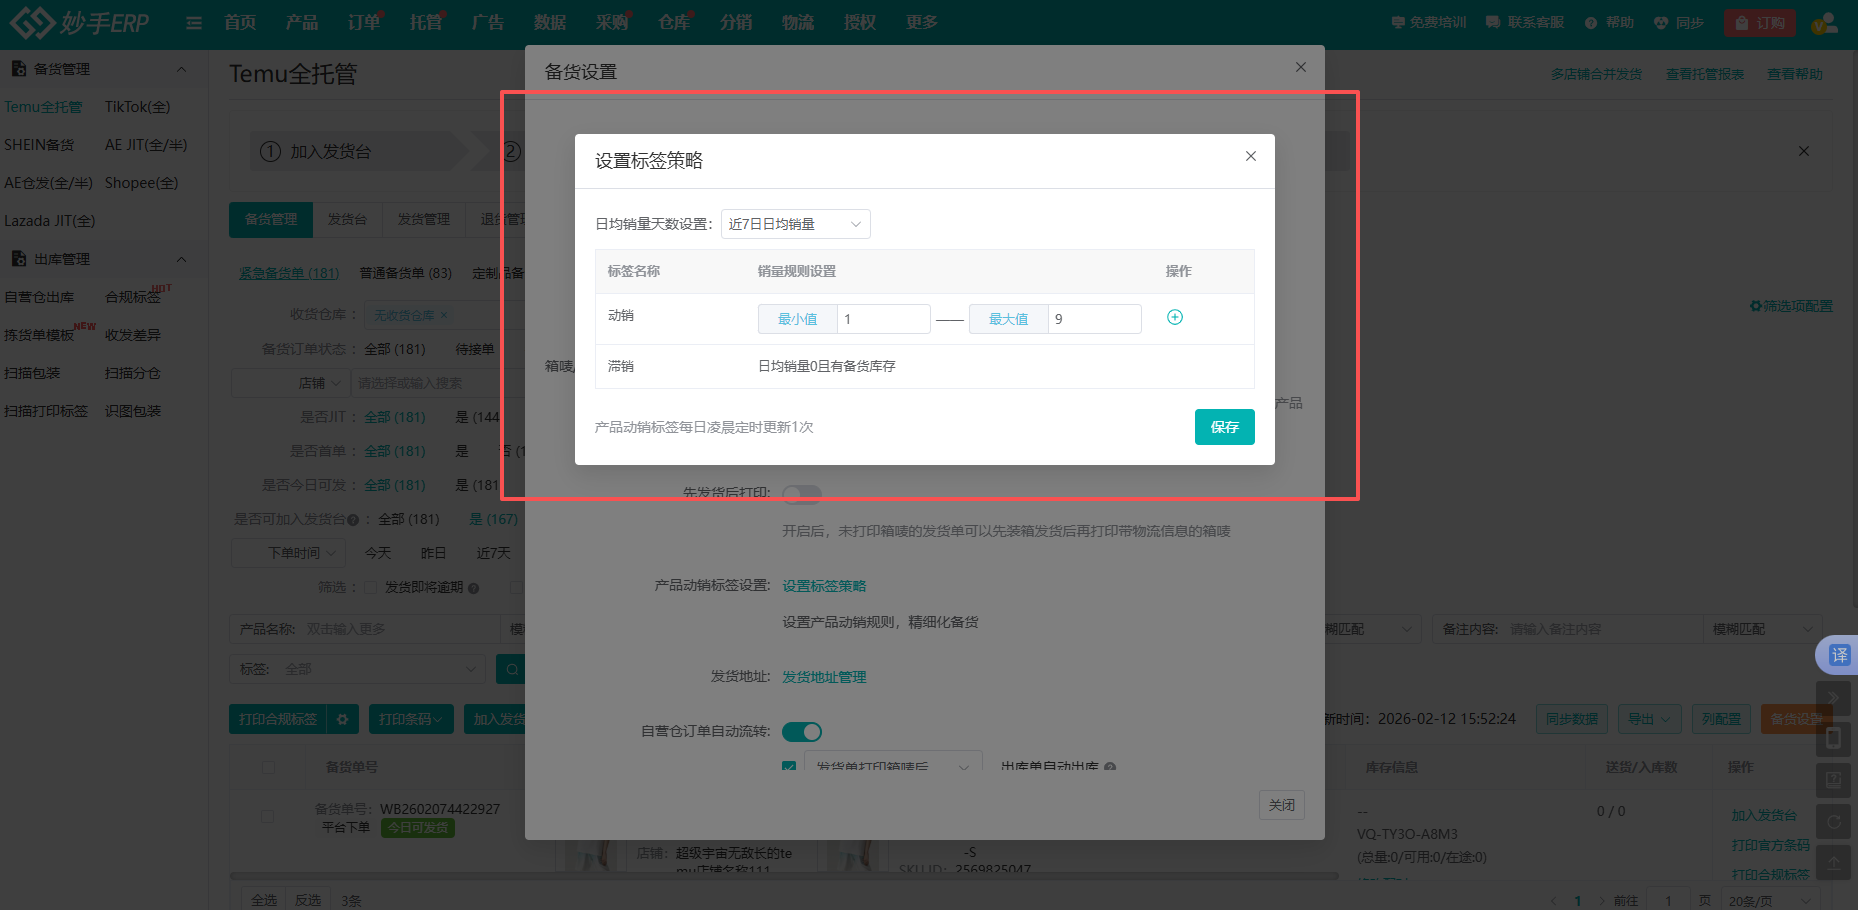Switch to the 发货台 tab
The width and height of the screenshot is (1858, 910).
pos(347,219)
